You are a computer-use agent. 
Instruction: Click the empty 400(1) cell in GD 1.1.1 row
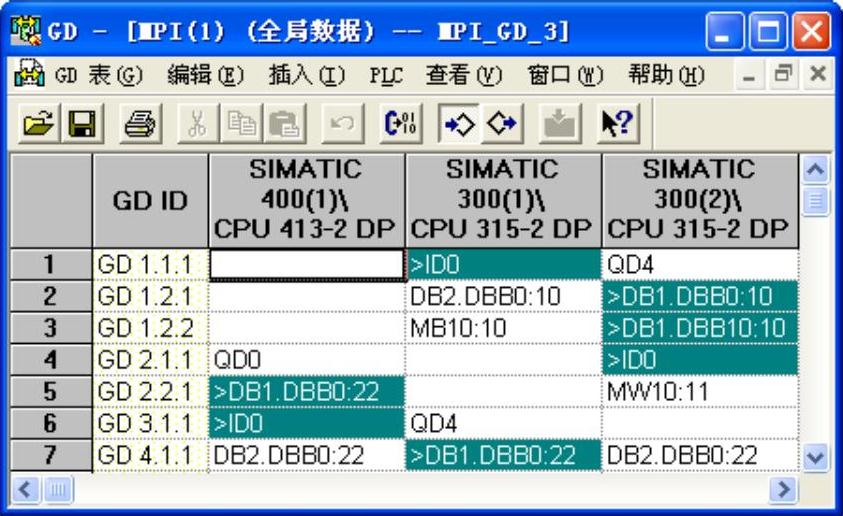click(306, 264)
